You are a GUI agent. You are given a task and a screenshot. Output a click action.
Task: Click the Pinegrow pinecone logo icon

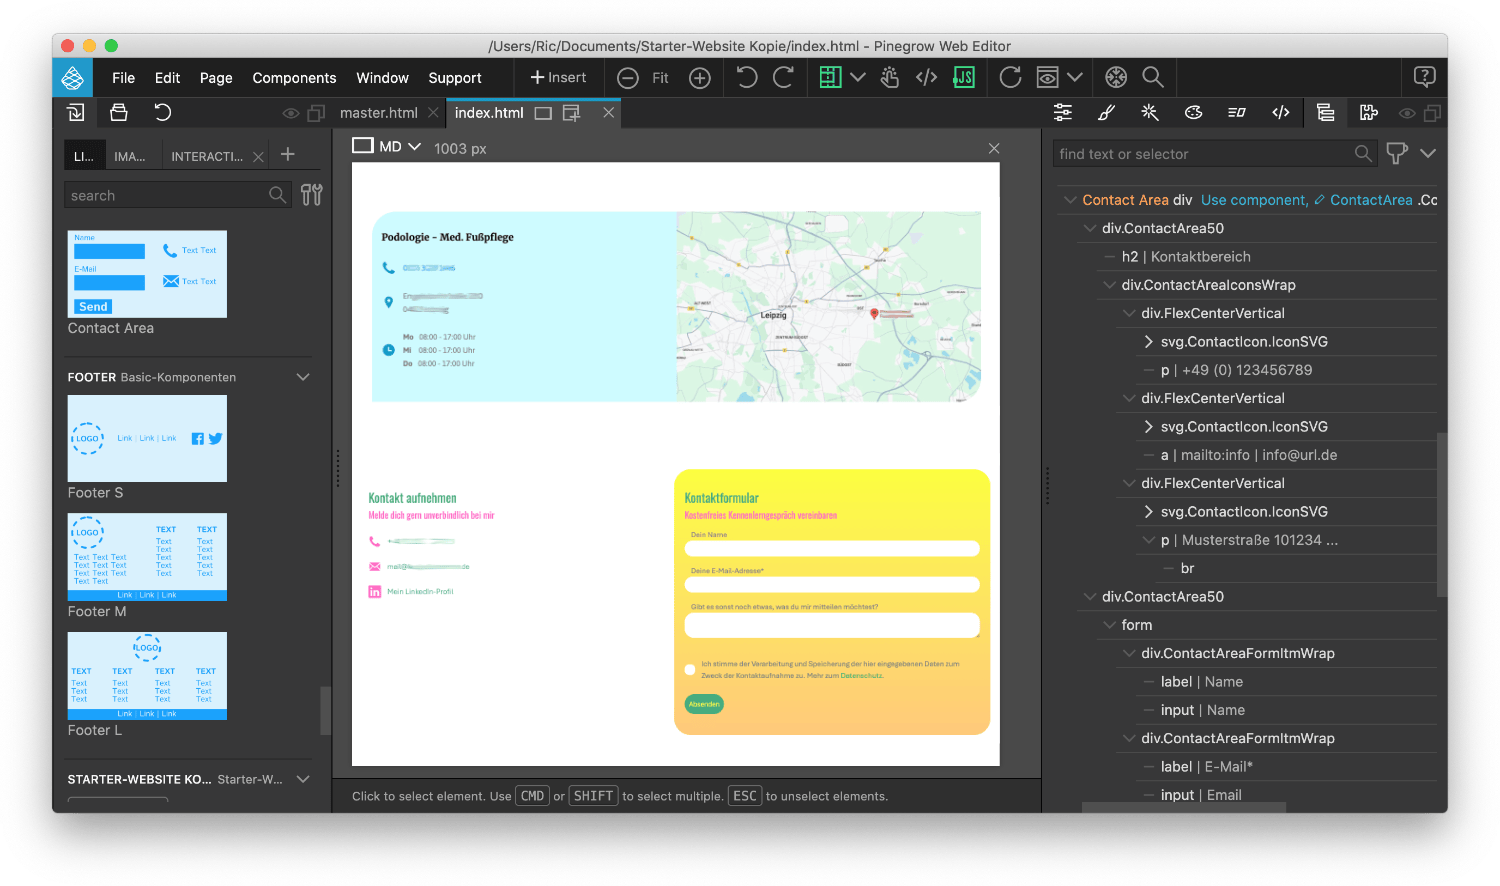(x=72, y=78)
